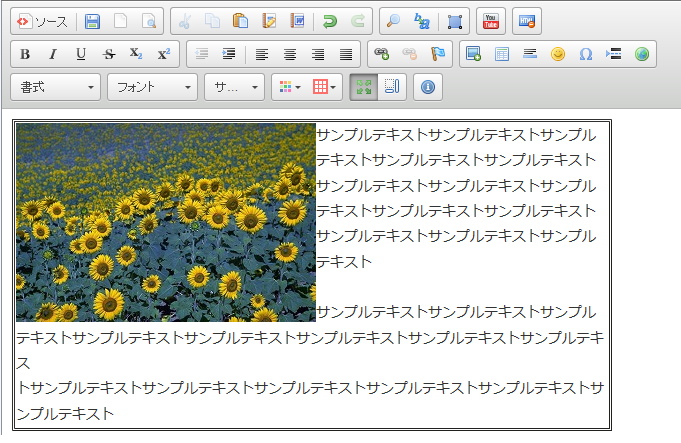Toggle the maximize editor button
Screen dimensions: 681x443
pos(364,87)
